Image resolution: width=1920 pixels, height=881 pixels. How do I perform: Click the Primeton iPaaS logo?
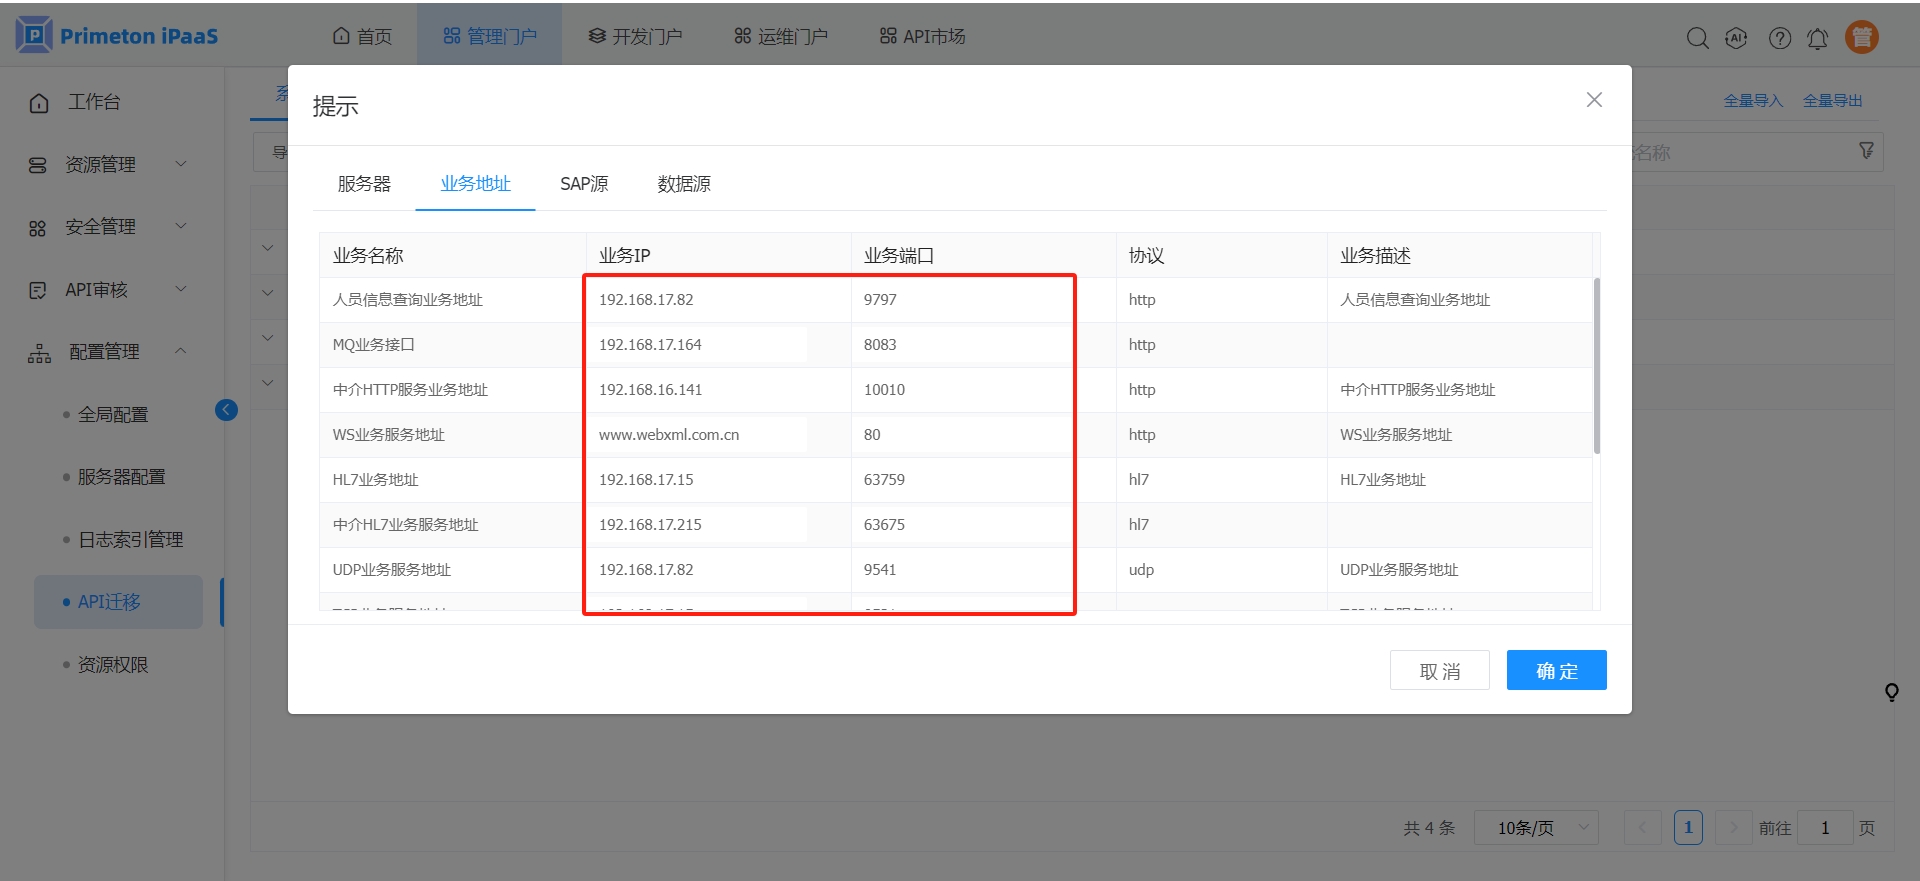[117, 36]
